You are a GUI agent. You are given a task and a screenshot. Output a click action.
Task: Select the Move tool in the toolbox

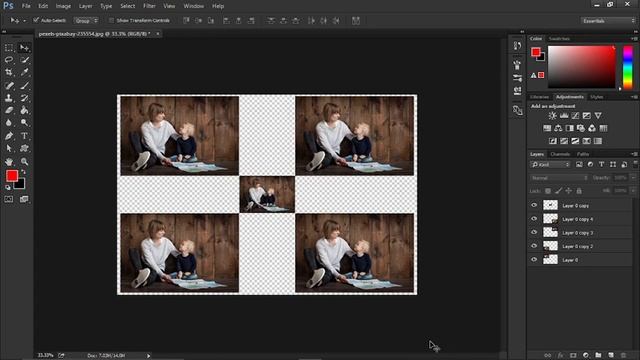coord(24,48)
